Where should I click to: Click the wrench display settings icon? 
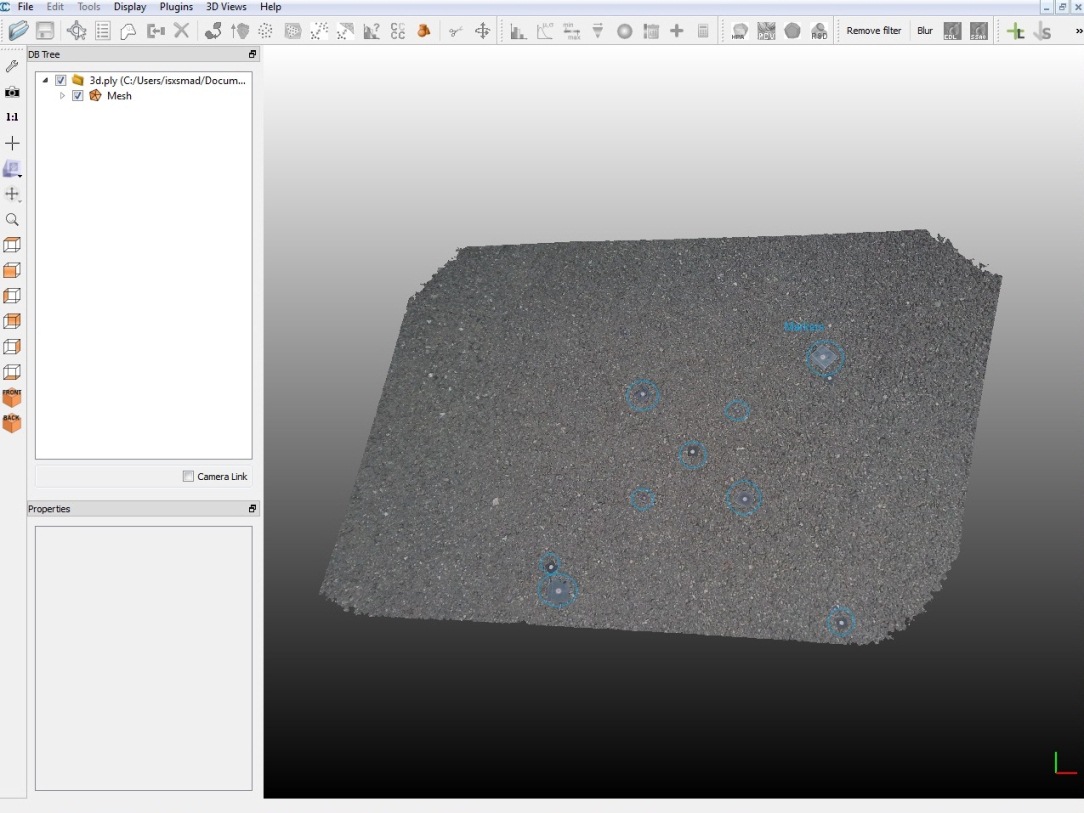(12, 66)
